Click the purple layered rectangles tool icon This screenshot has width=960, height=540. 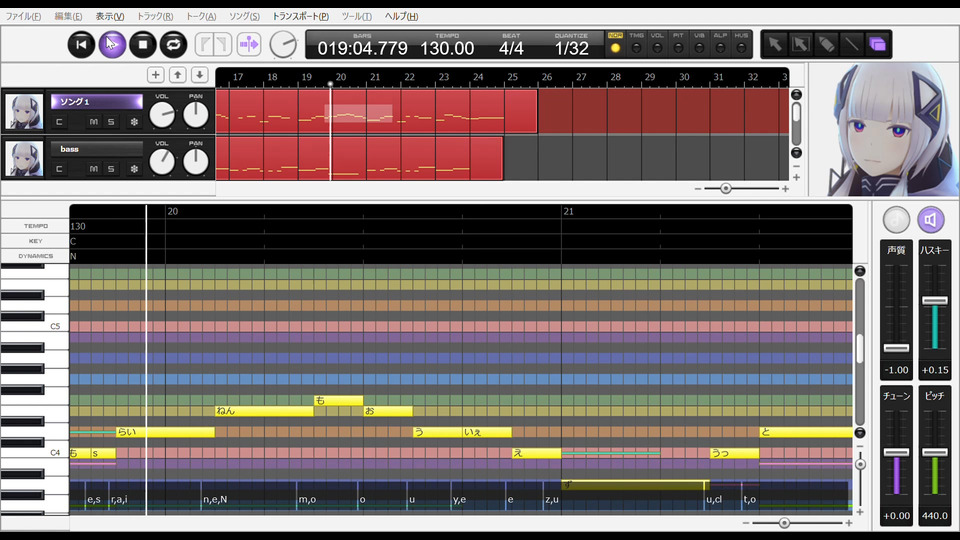[x=877, y=44]
